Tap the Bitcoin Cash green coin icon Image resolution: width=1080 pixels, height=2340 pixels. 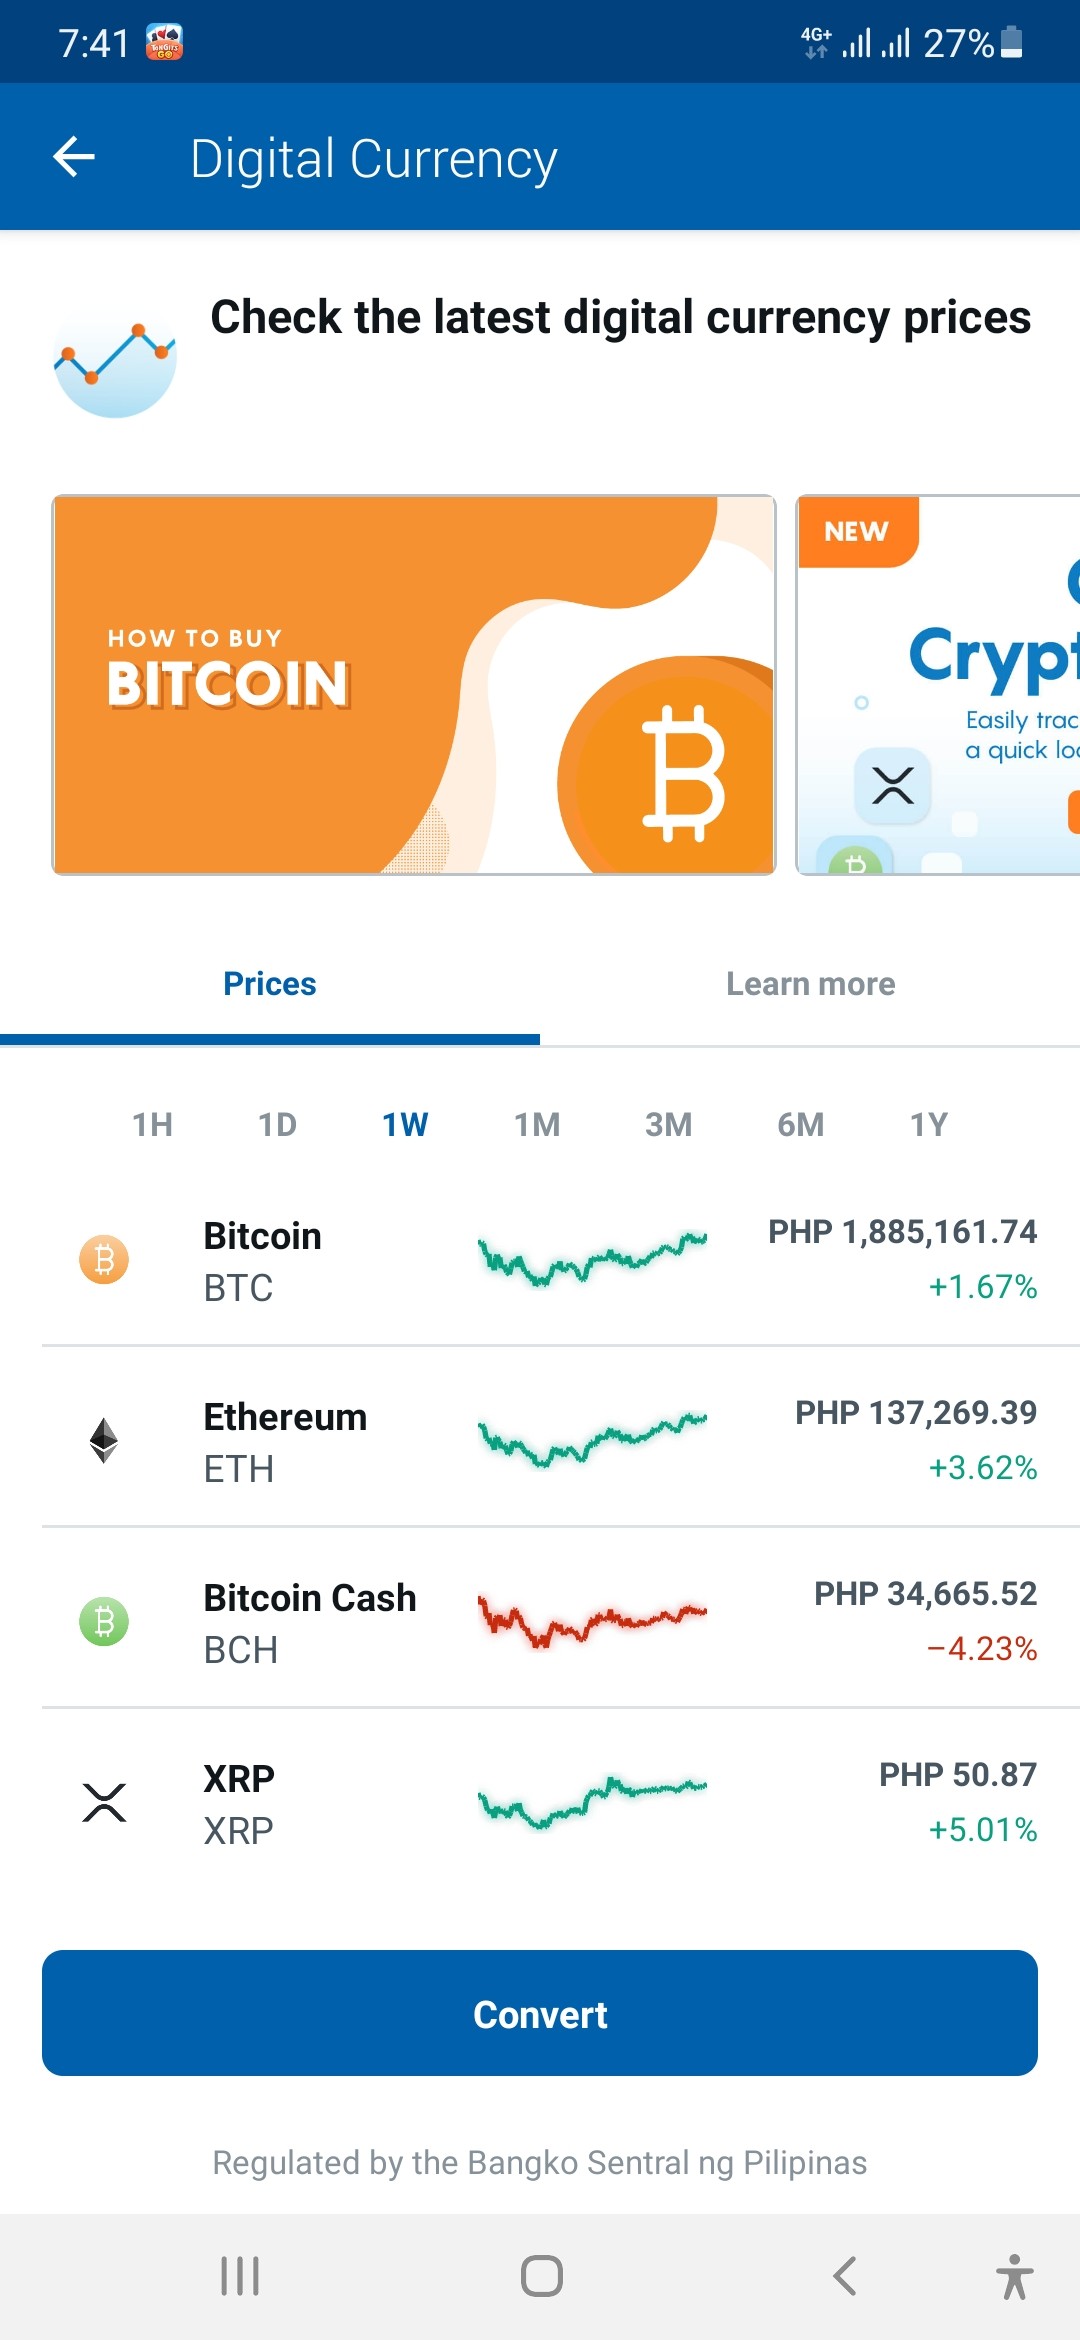pyautogui.click(x=104, y=1621)
